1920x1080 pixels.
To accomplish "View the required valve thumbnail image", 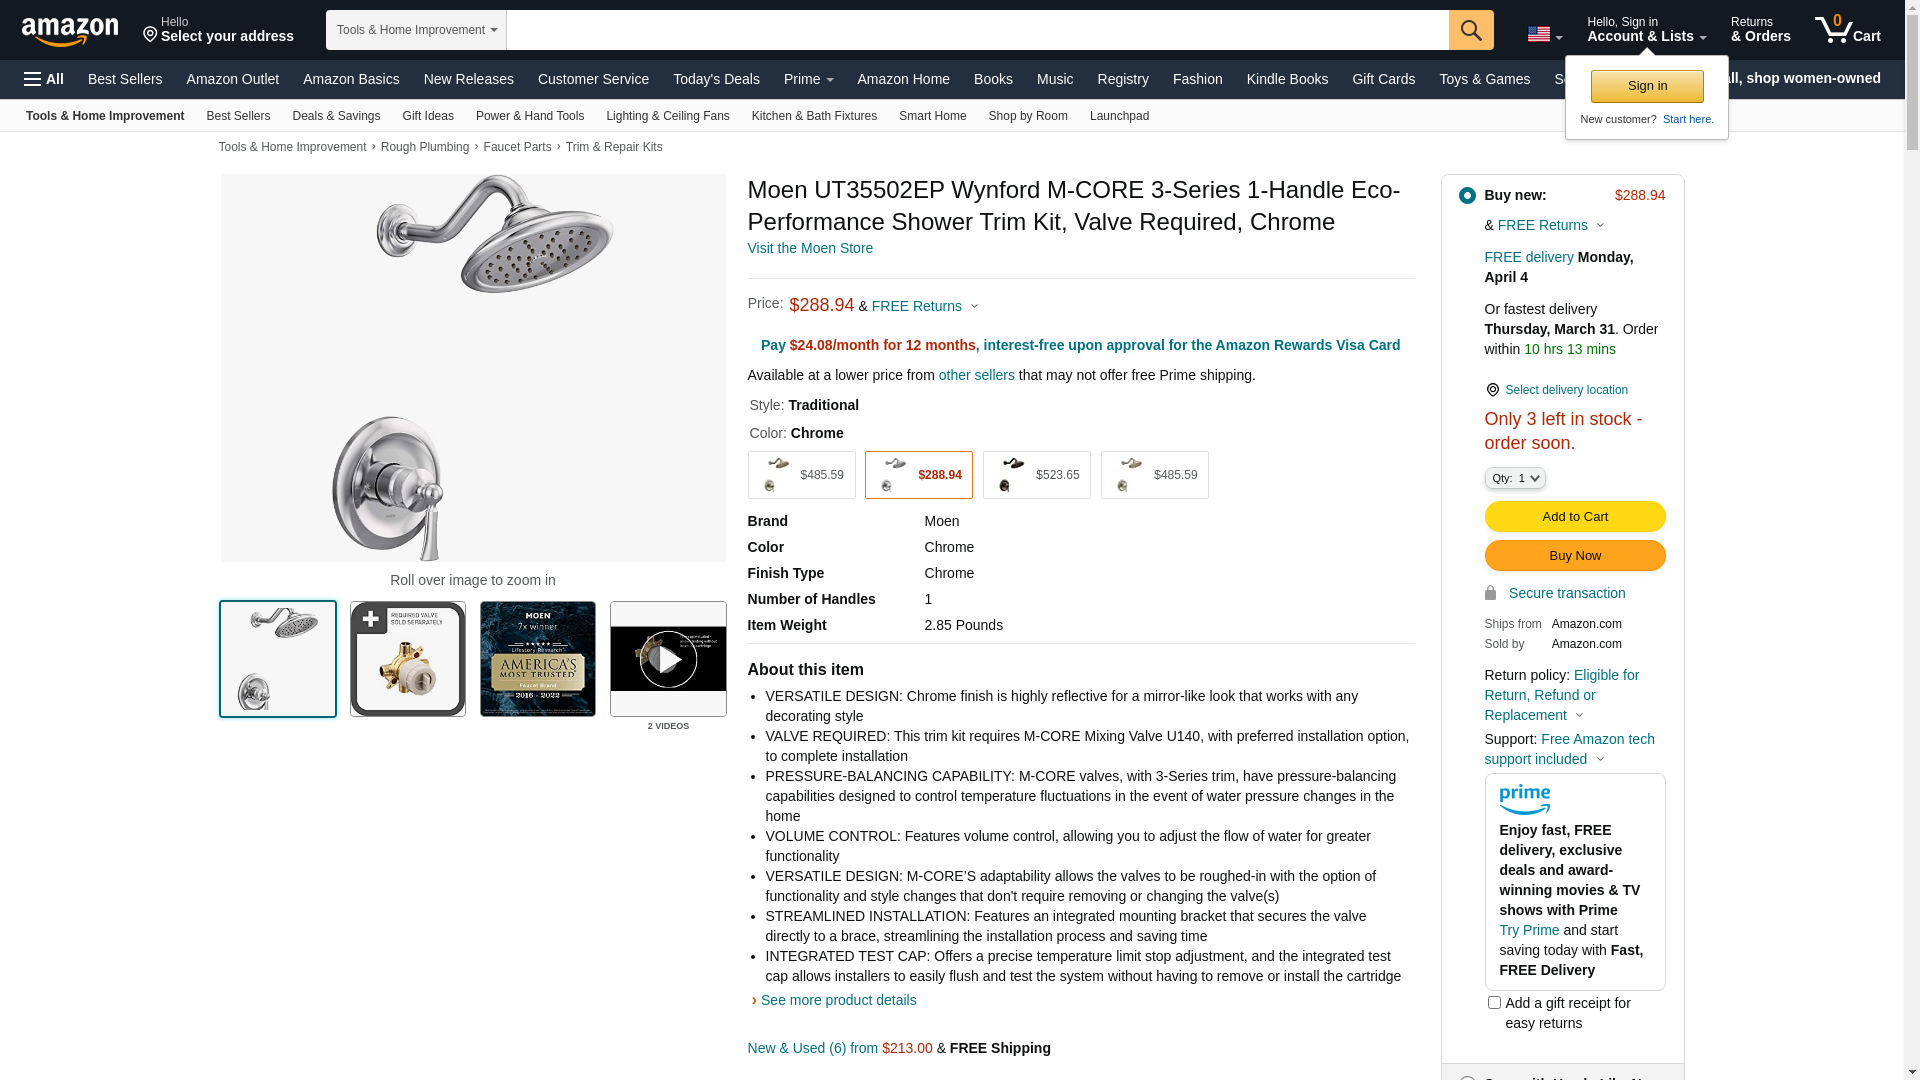I will tap(408, 659).
